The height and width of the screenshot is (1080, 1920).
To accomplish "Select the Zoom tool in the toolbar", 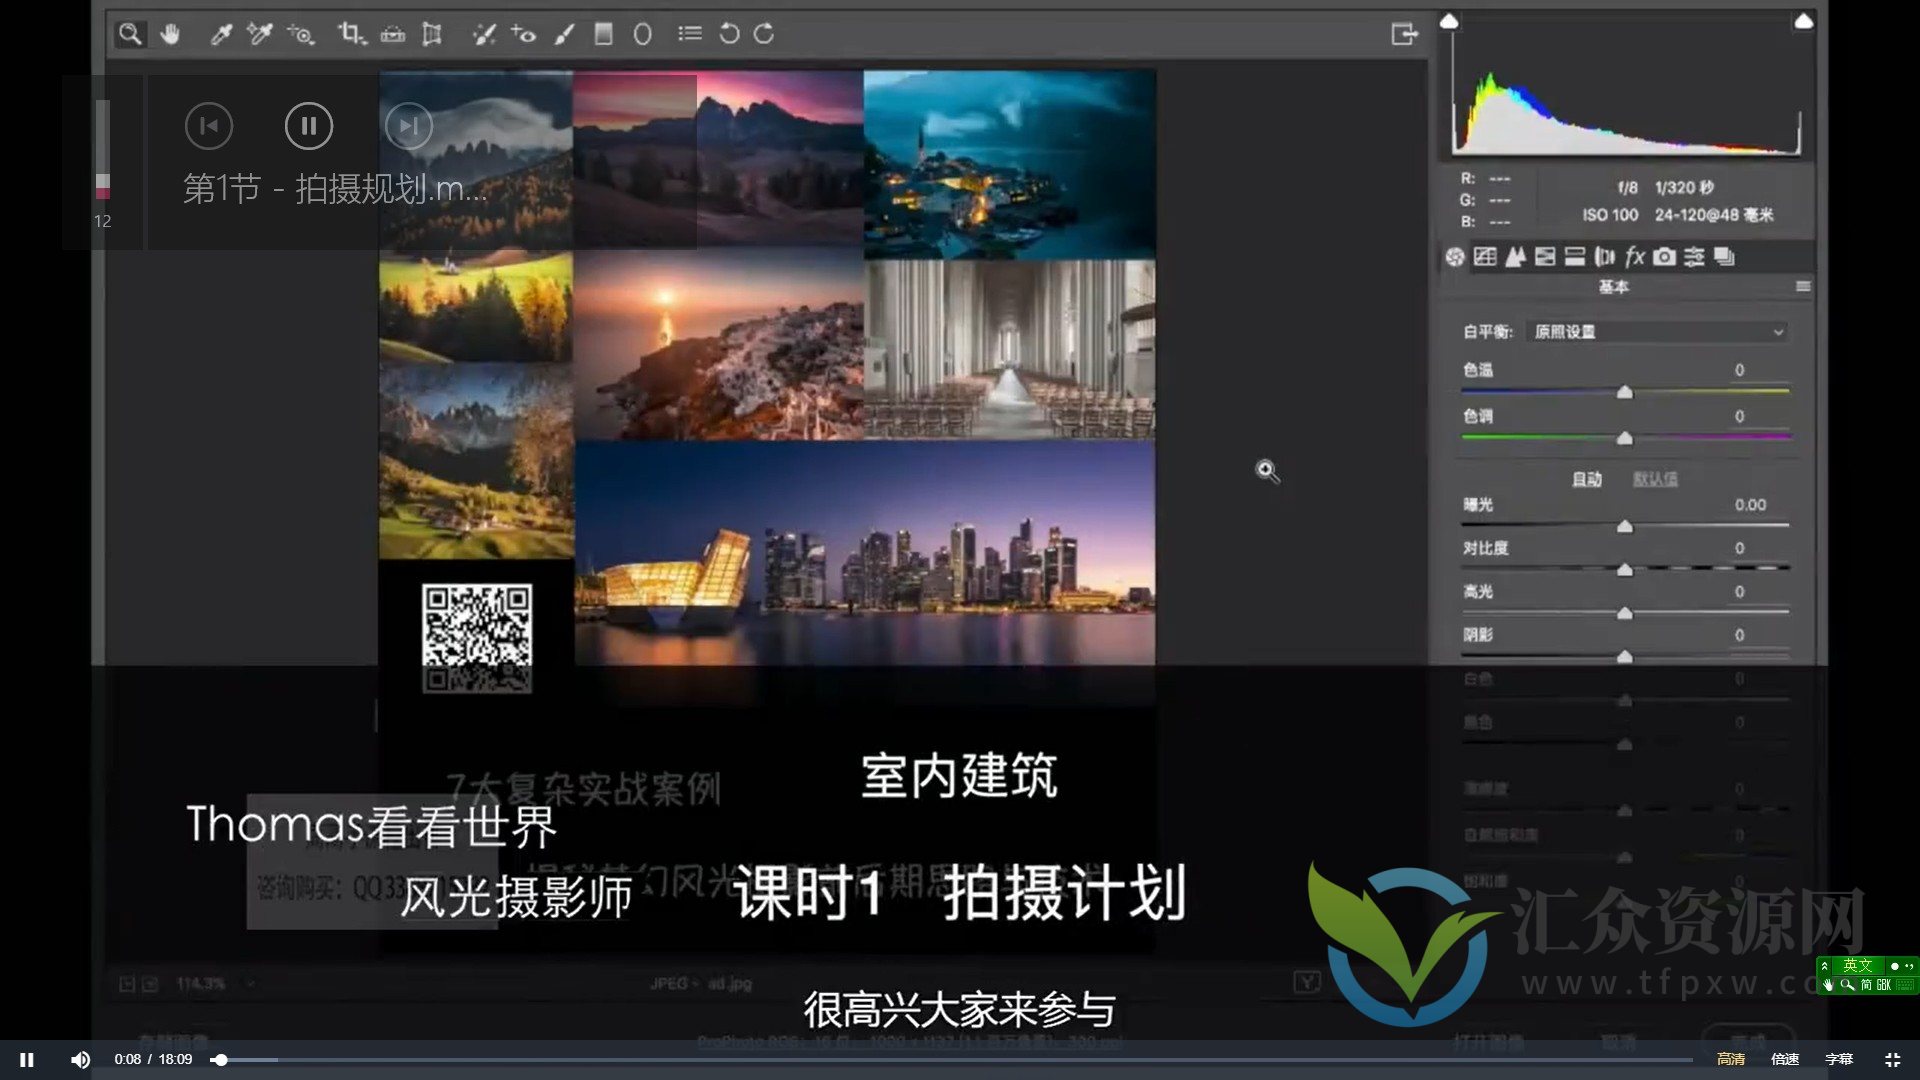I will (x=130, y=34).
